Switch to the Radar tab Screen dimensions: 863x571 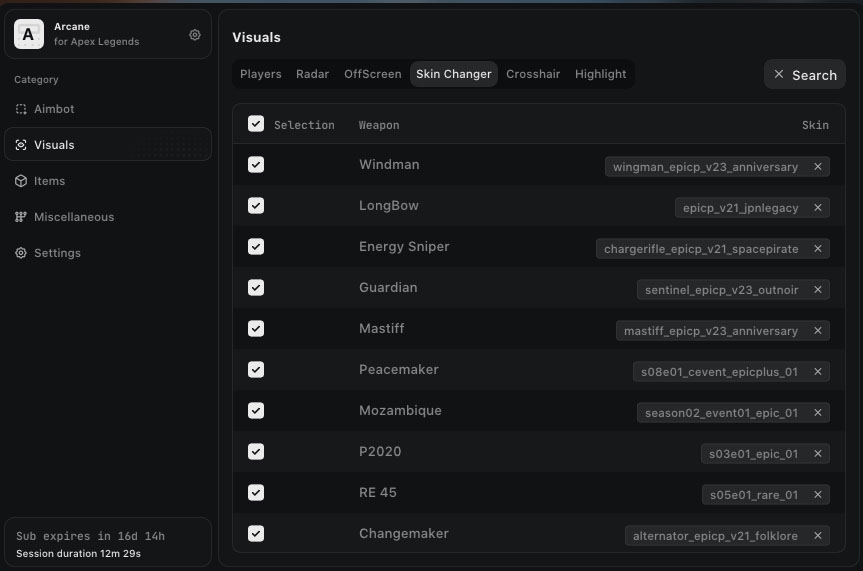pos(312,74)
